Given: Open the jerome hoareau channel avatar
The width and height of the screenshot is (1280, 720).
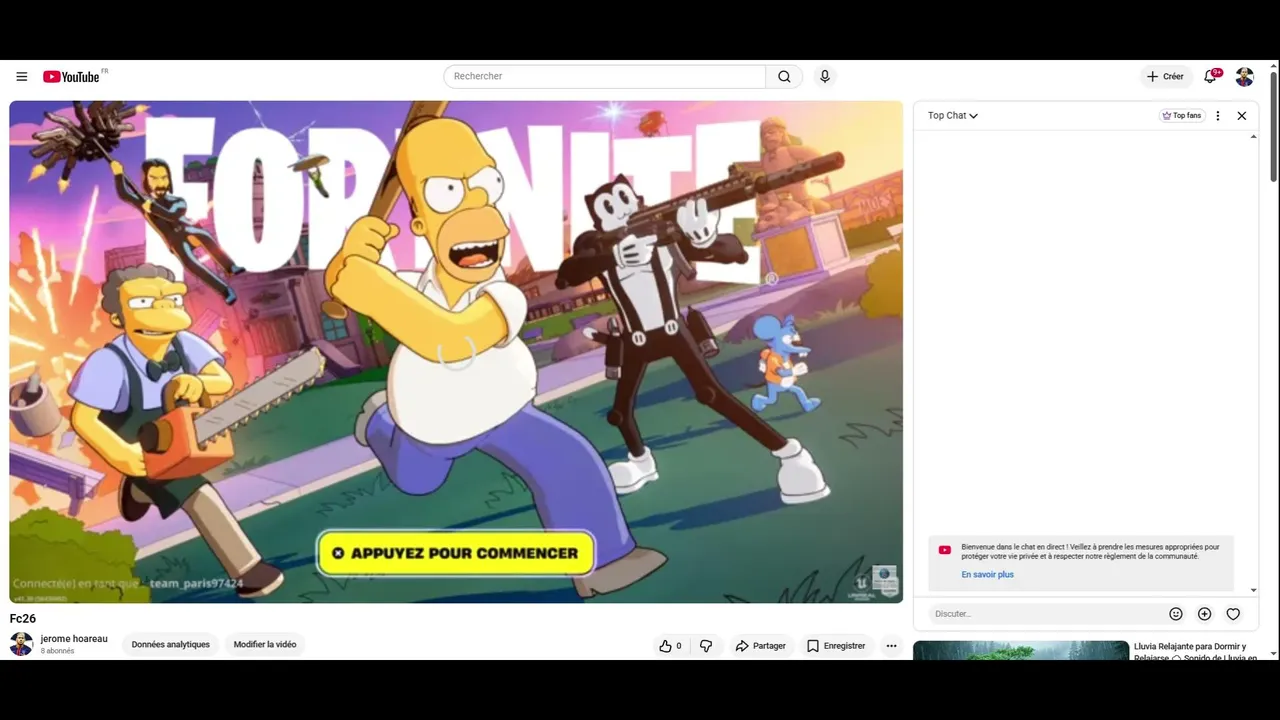Looking at the screenshot, I should tap(21, 644).
